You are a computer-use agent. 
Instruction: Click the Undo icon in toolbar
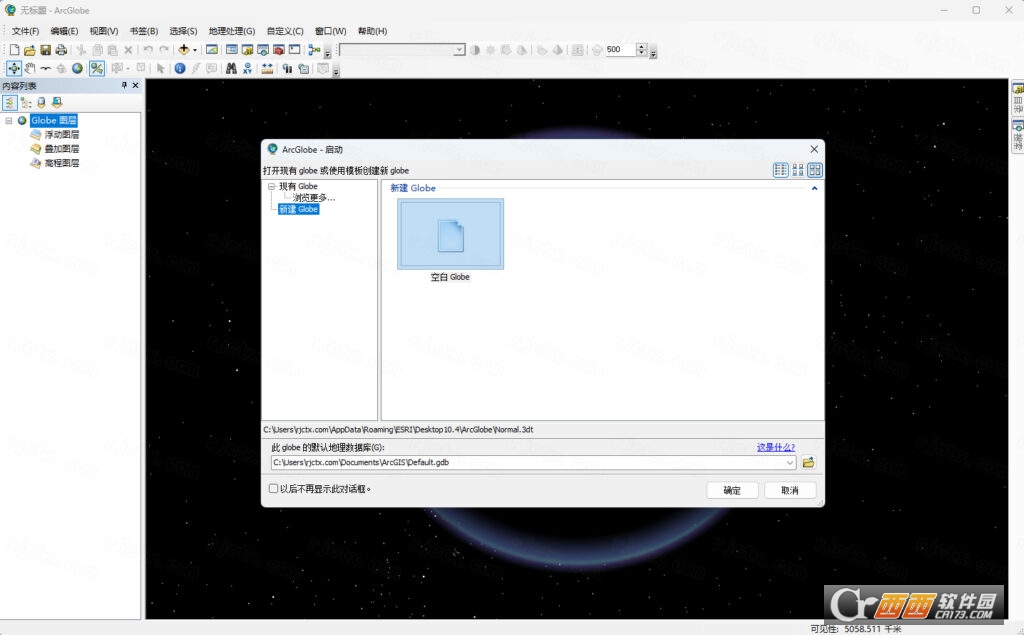tap(148, 50)
